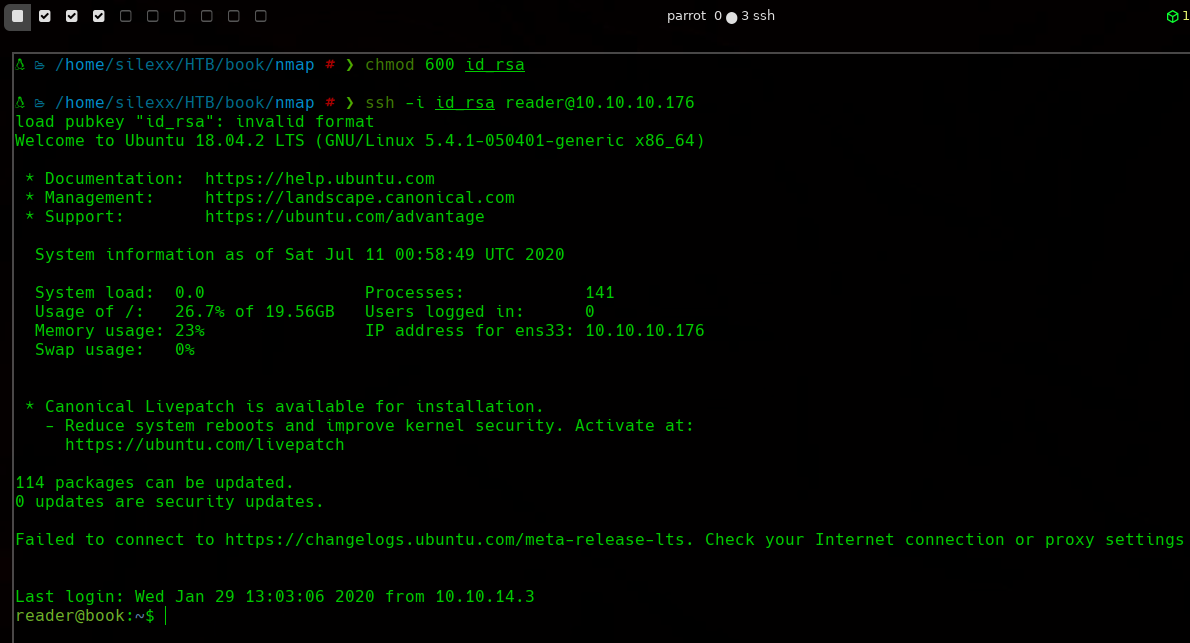Image resolution: width=1190 pixels, height=643 pixels.
Task: Open the help.ubuntu.com documentation link
Action: click(x=319, y=179)
